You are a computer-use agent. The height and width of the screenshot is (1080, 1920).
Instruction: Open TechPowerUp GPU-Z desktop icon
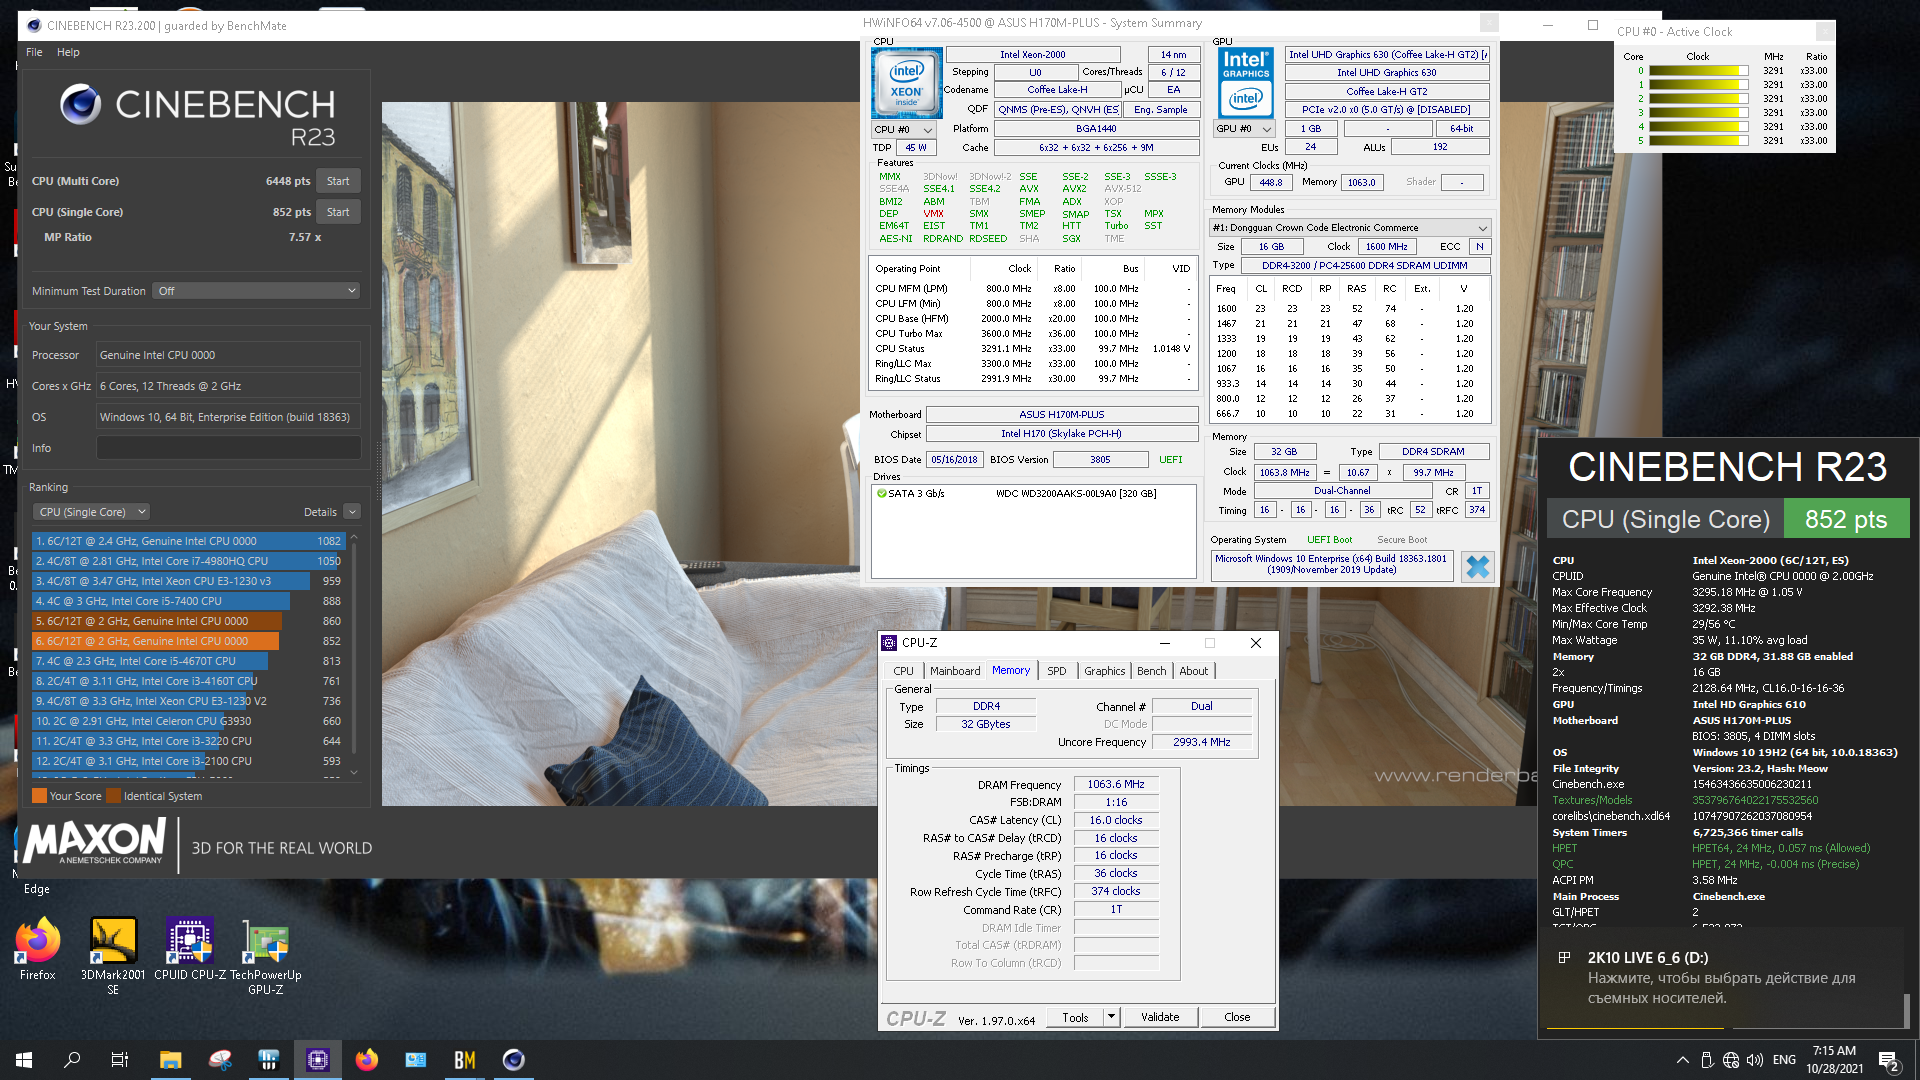(x=265, y=944)
